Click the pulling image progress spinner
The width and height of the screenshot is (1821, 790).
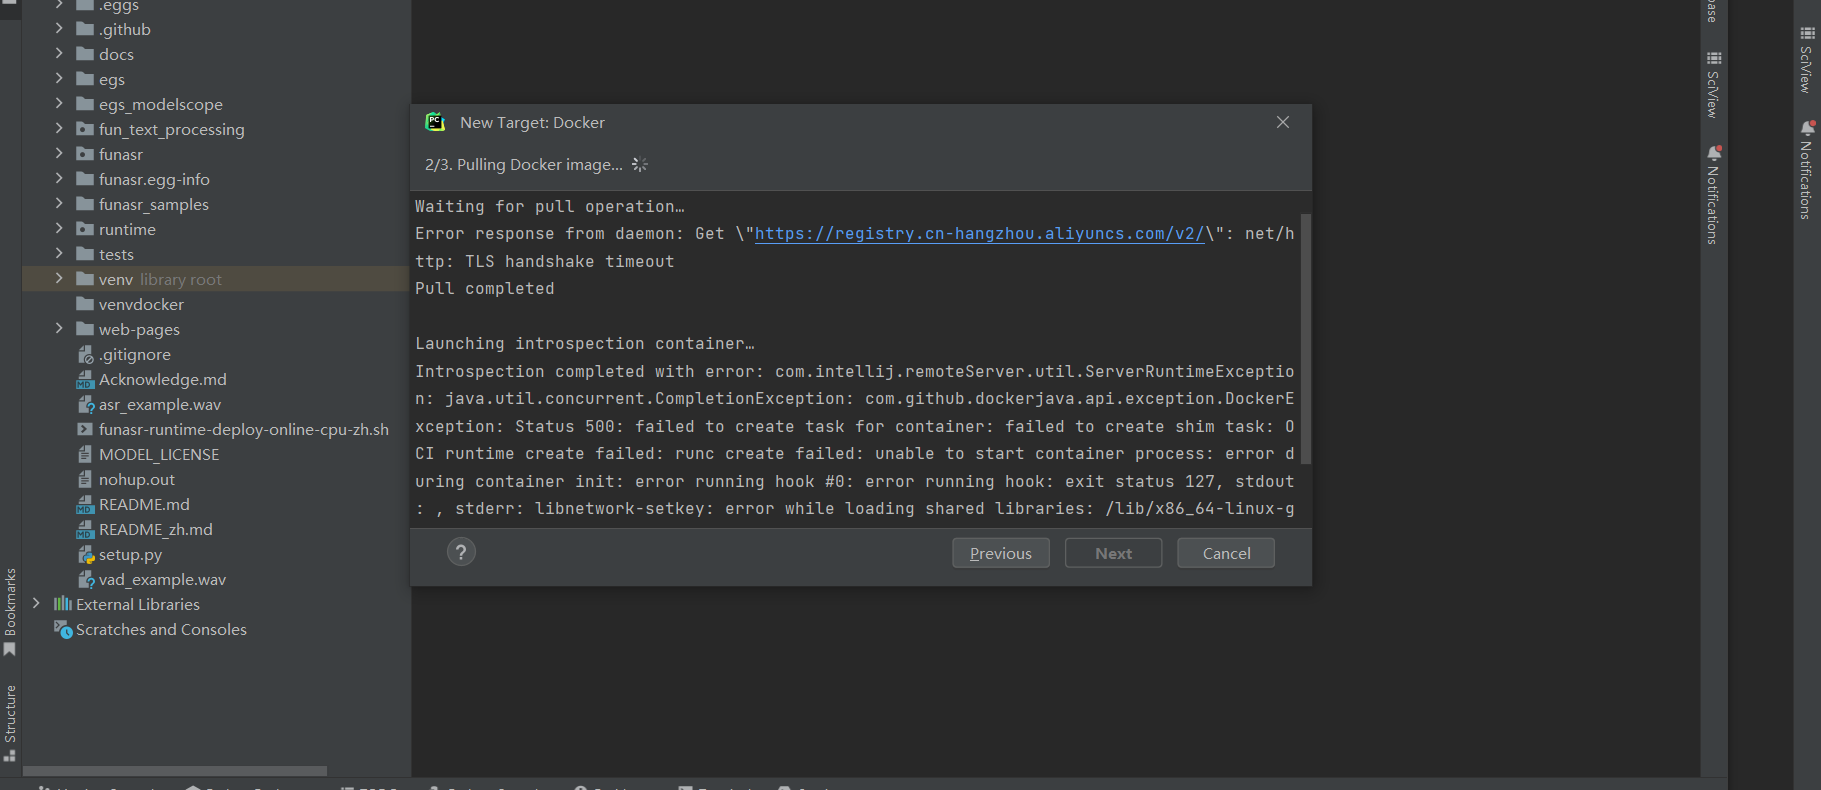point(640,165)
